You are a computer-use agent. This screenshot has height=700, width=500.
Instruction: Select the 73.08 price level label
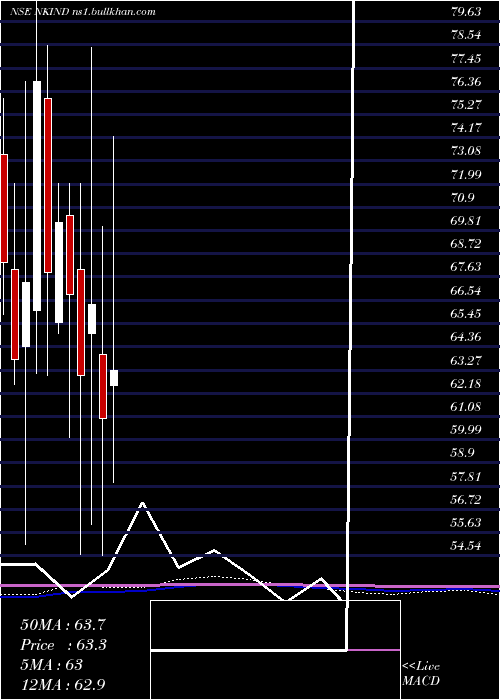tap(466, 150)
